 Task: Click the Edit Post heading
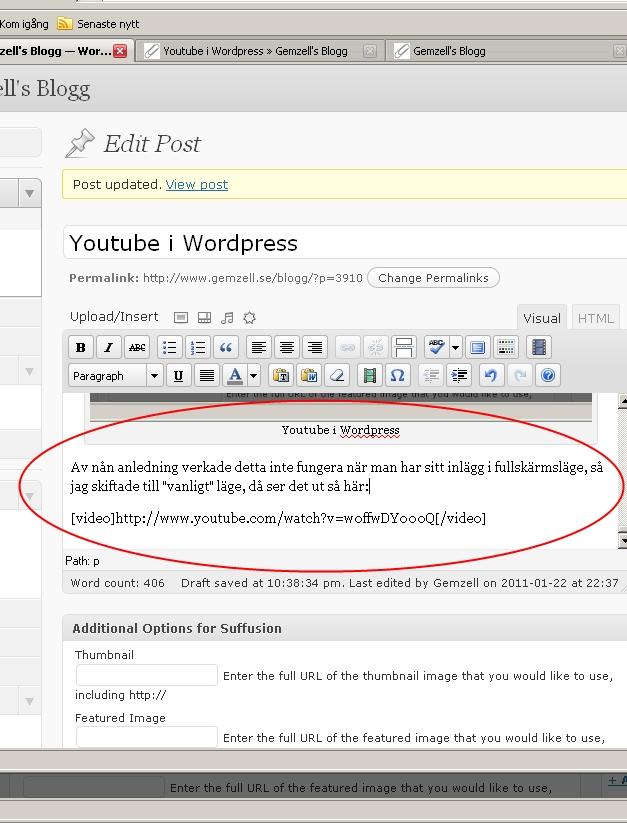[x=152, y=144]
